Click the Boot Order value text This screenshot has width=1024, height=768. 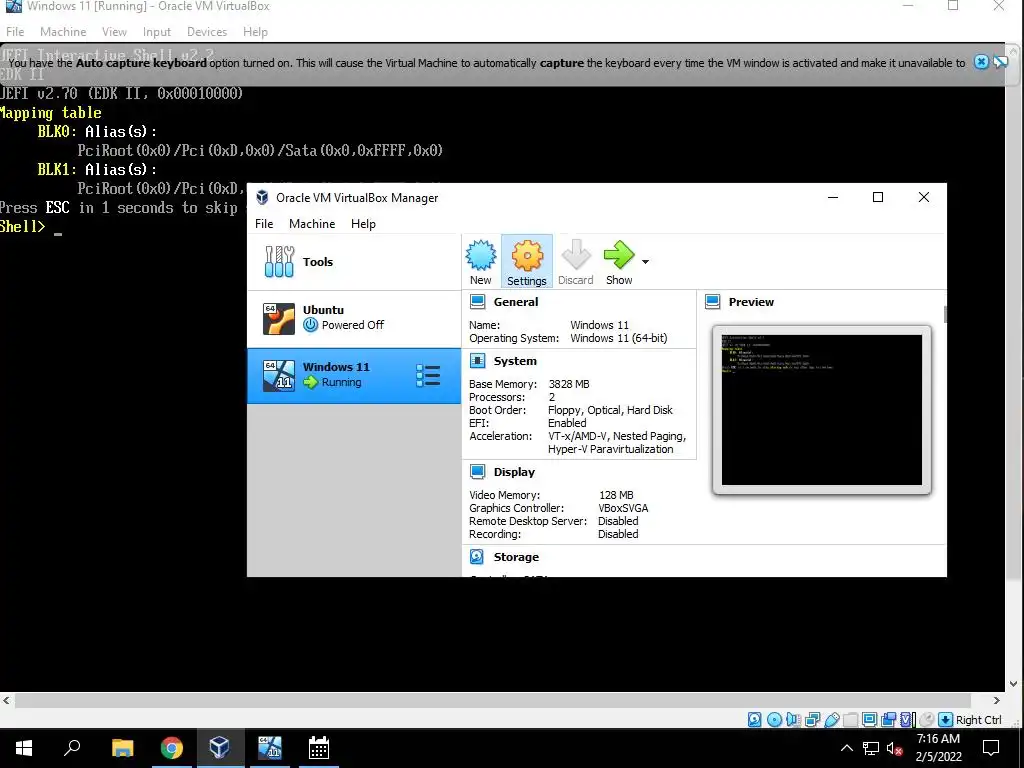[610, 410]
